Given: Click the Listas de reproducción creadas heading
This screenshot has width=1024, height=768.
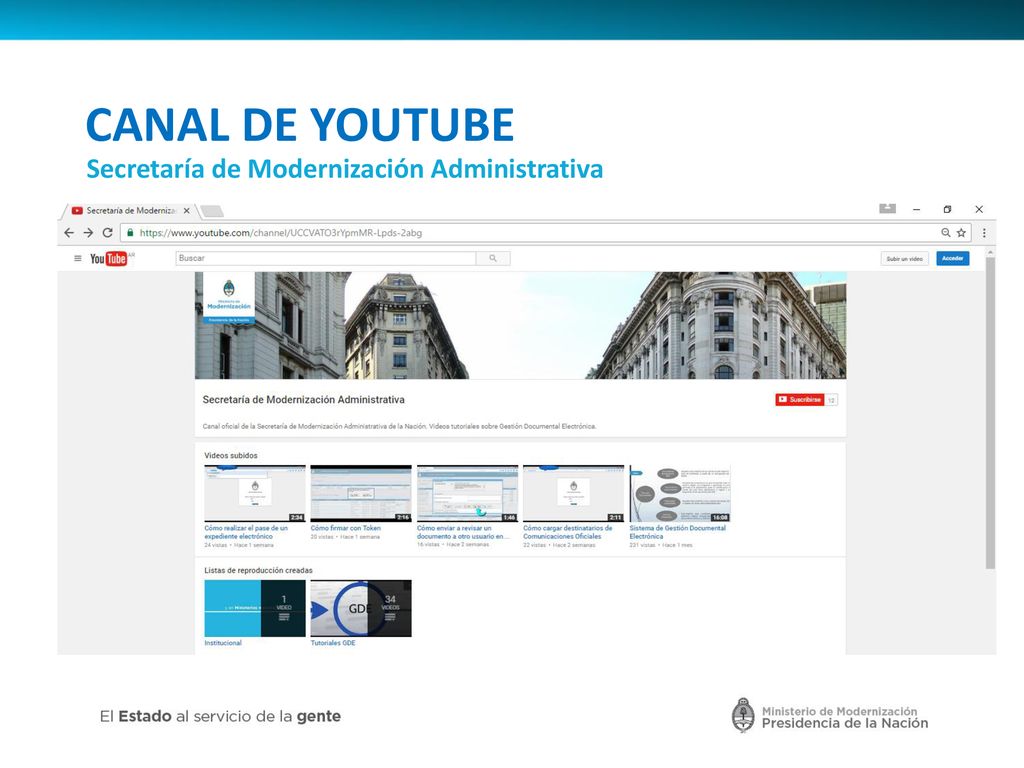Looking at the screenshot, I should (x=258, y=571).
